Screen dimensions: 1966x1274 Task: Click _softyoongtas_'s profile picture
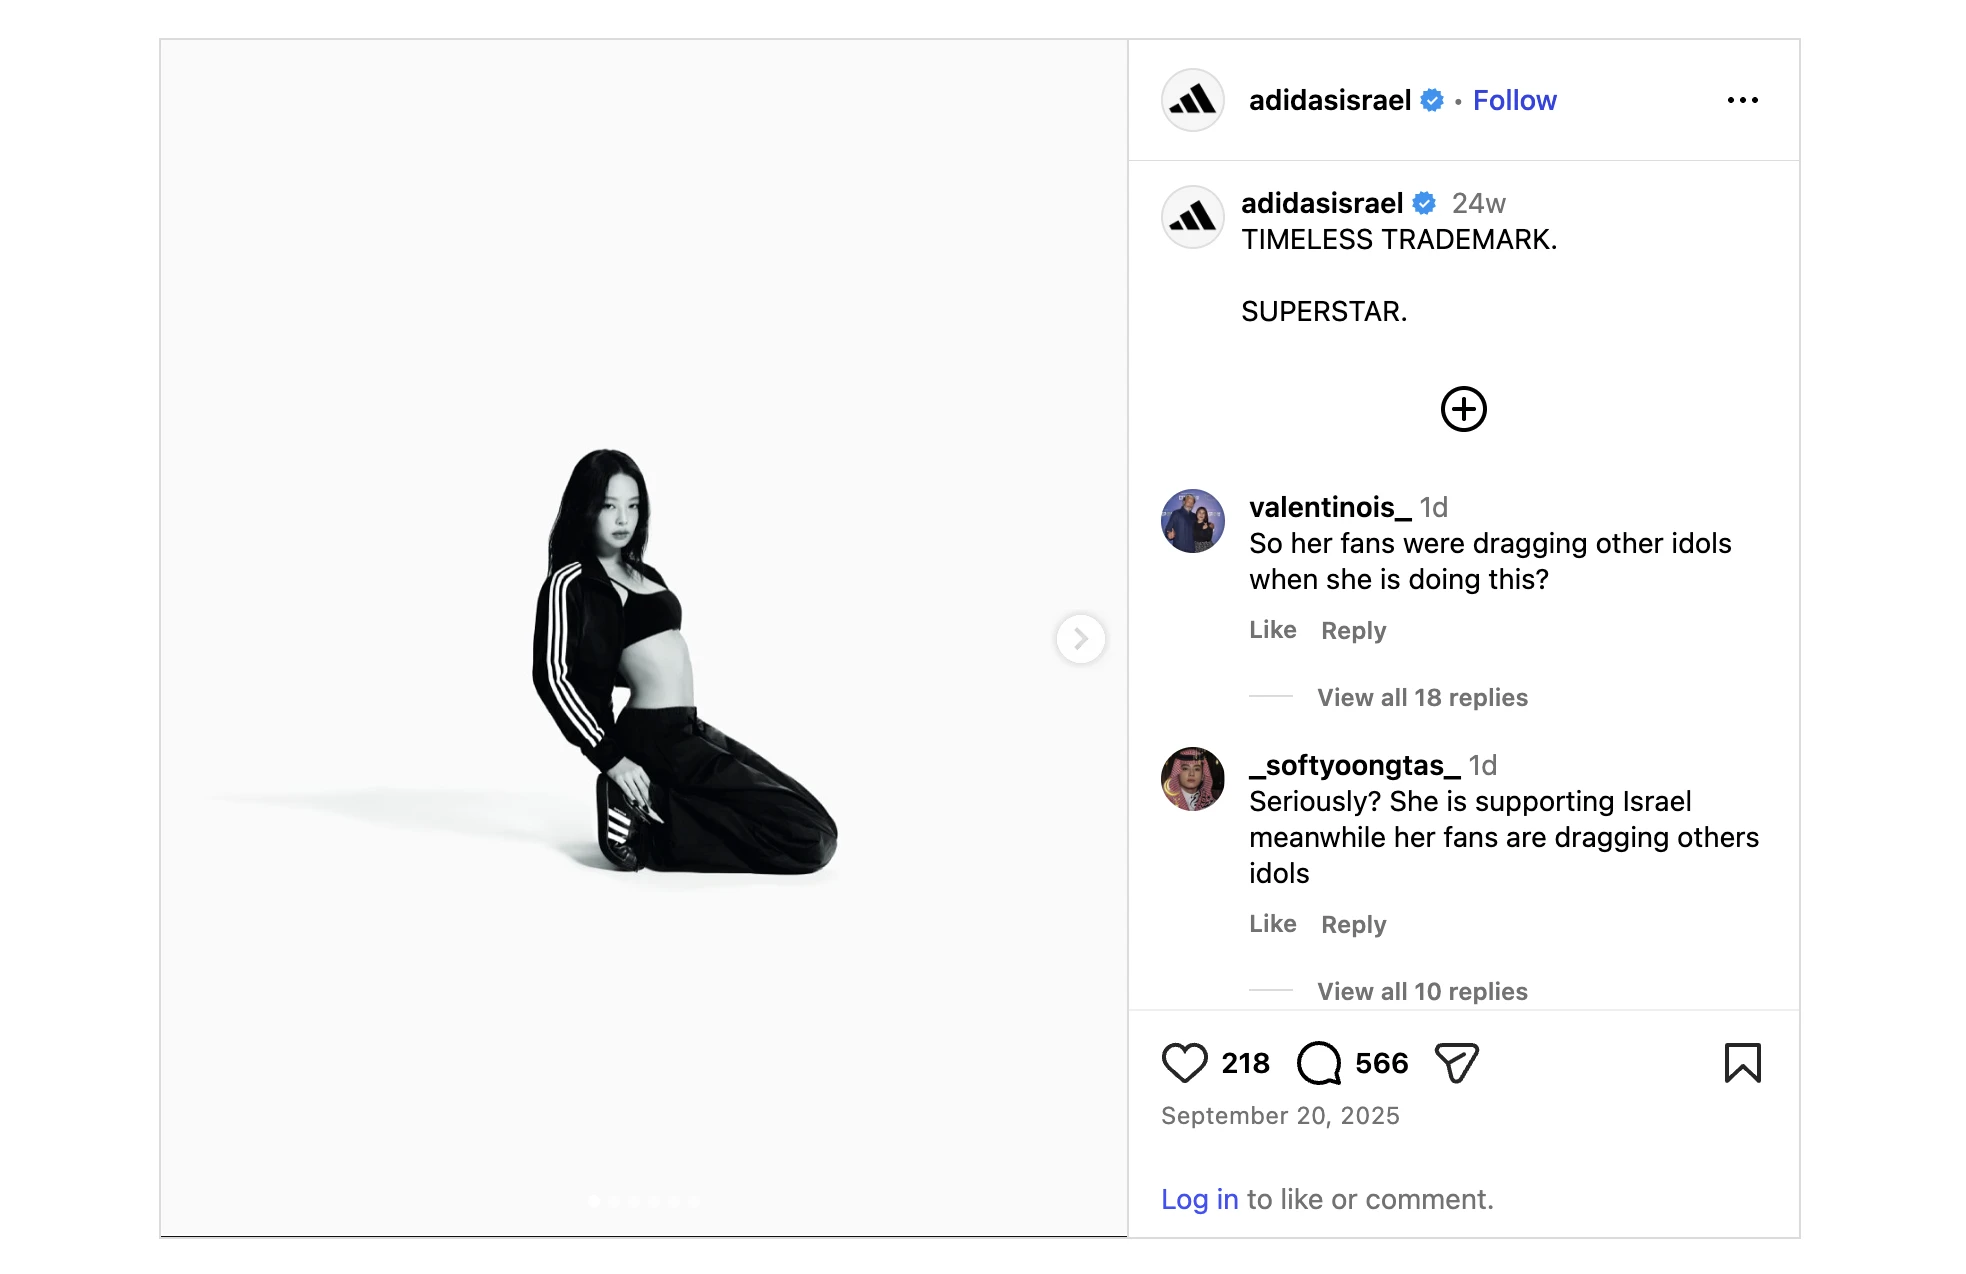[x=1191, y=780]
